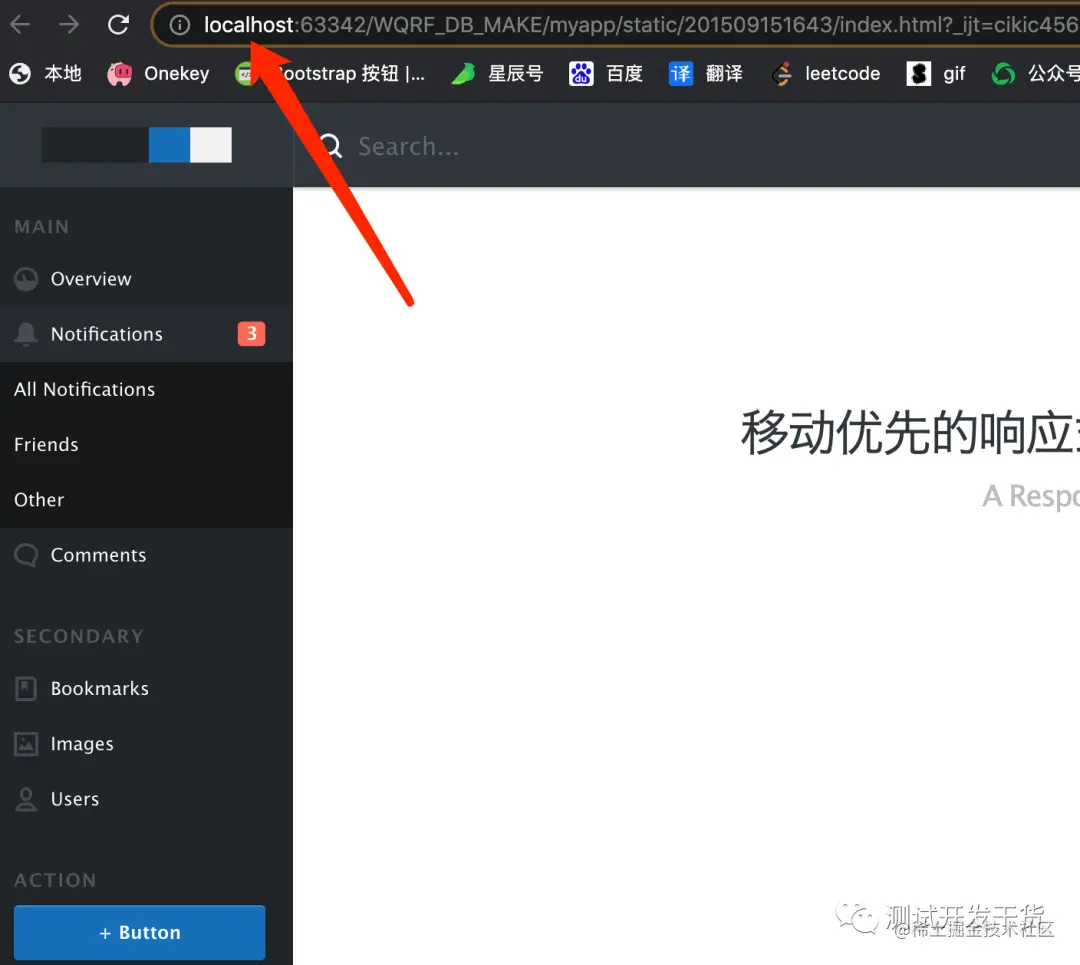
Task: Click the site info icon in address bar
Action: pyautogui.click(x=179, y=25)
